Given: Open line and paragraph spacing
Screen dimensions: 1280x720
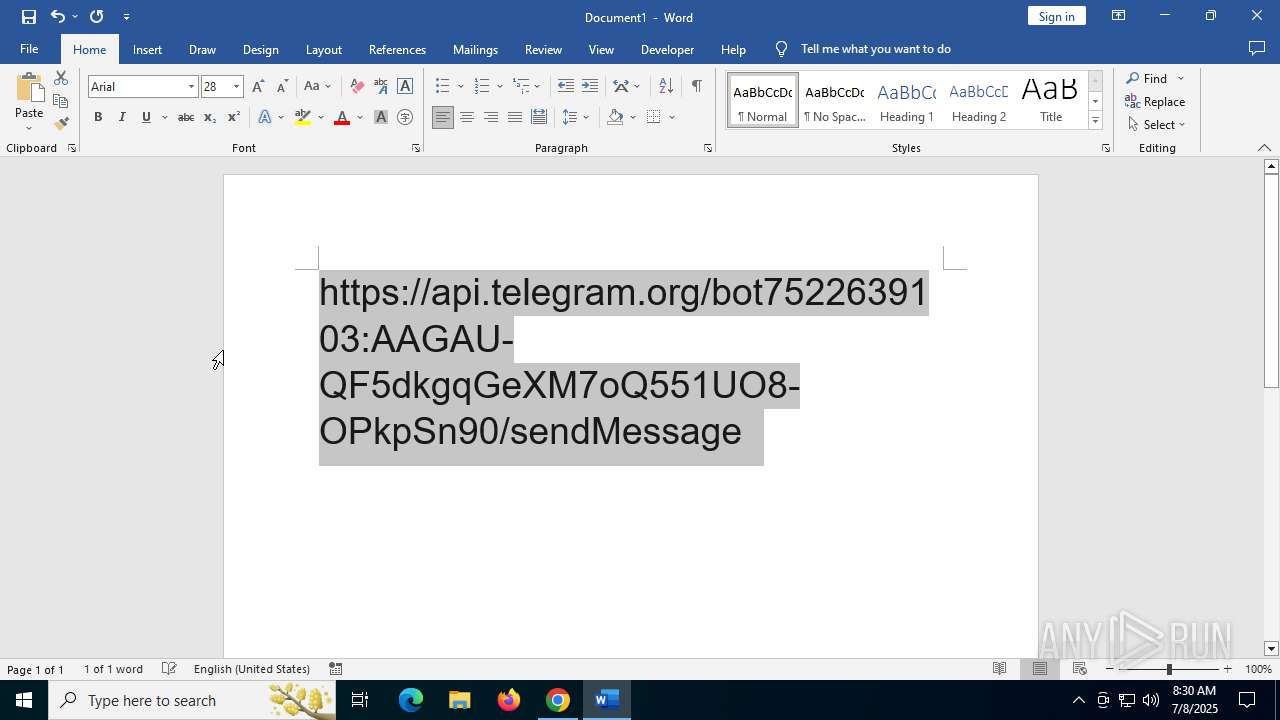Looking at the screenshot, I should click(x=570, y=118).
